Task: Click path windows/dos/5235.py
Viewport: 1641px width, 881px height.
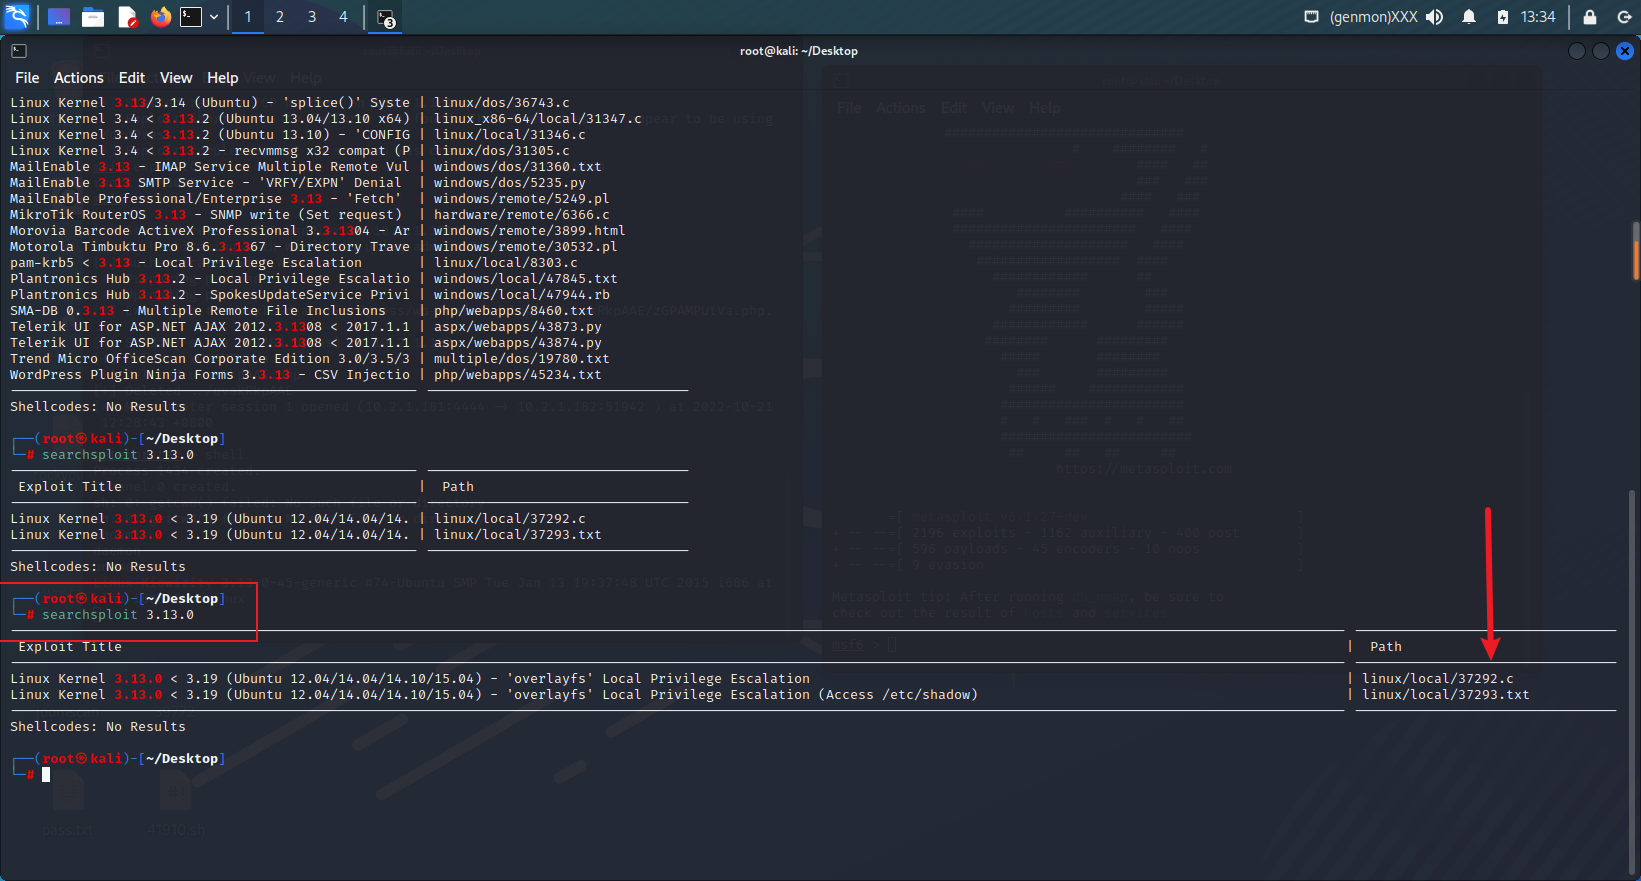Action: pos(510,183)
